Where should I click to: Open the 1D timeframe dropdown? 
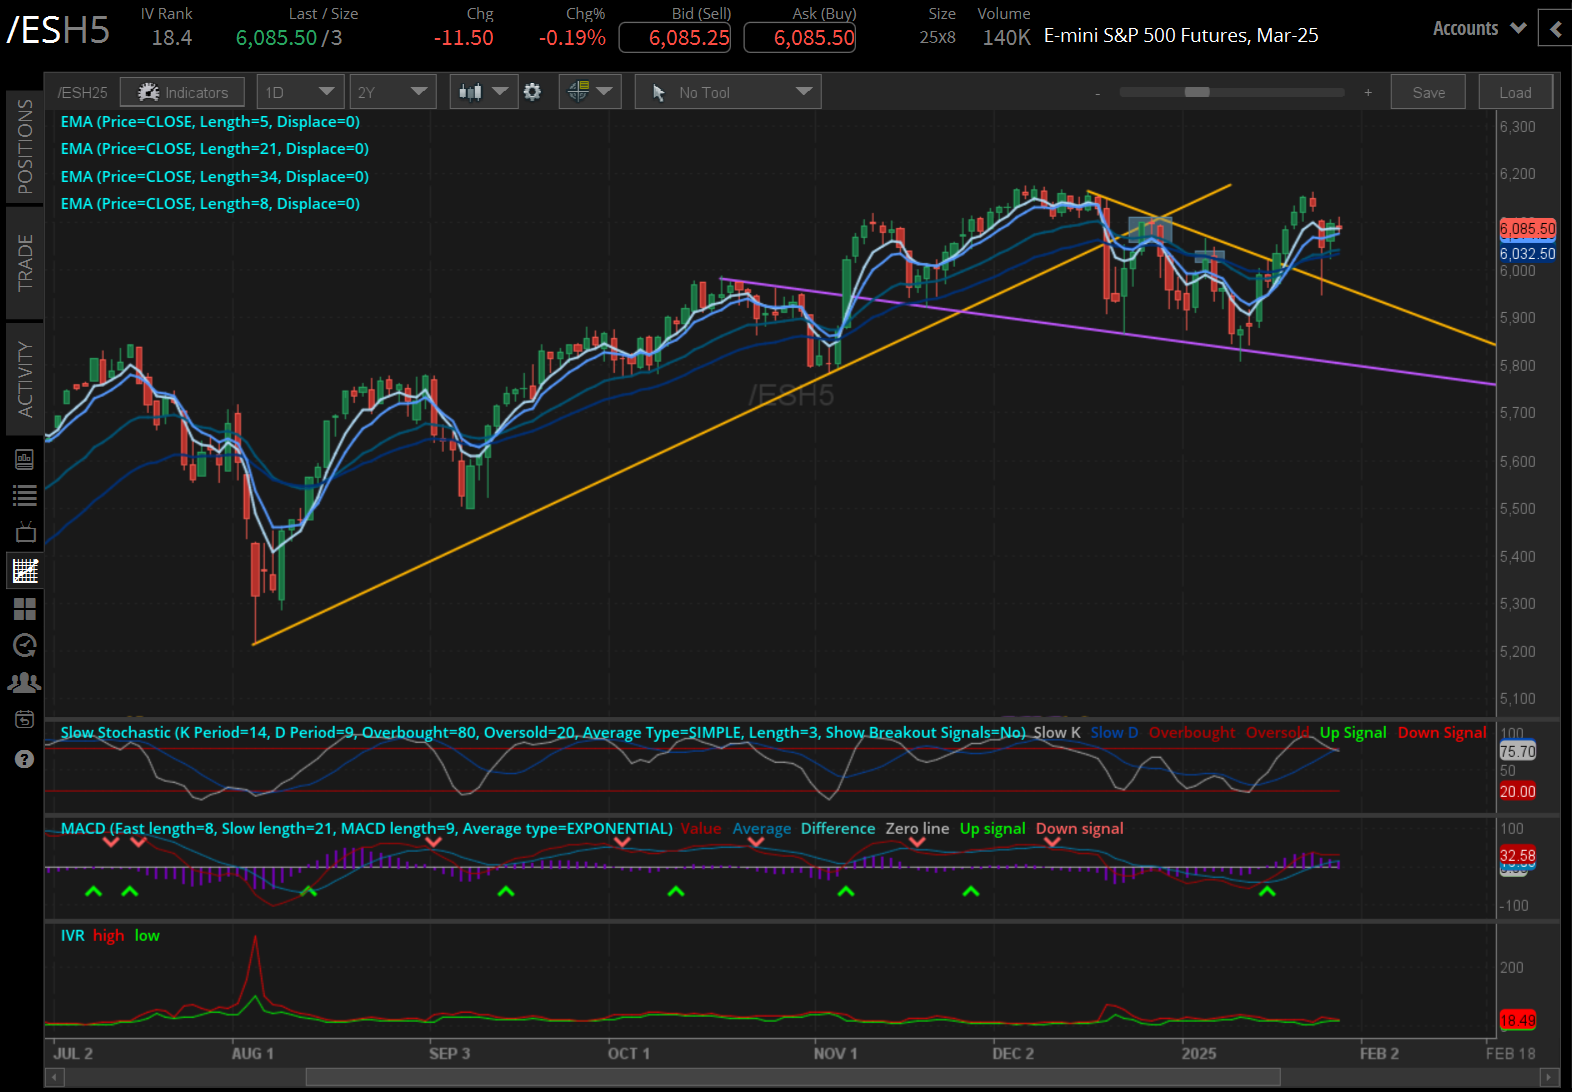[300, 92]
